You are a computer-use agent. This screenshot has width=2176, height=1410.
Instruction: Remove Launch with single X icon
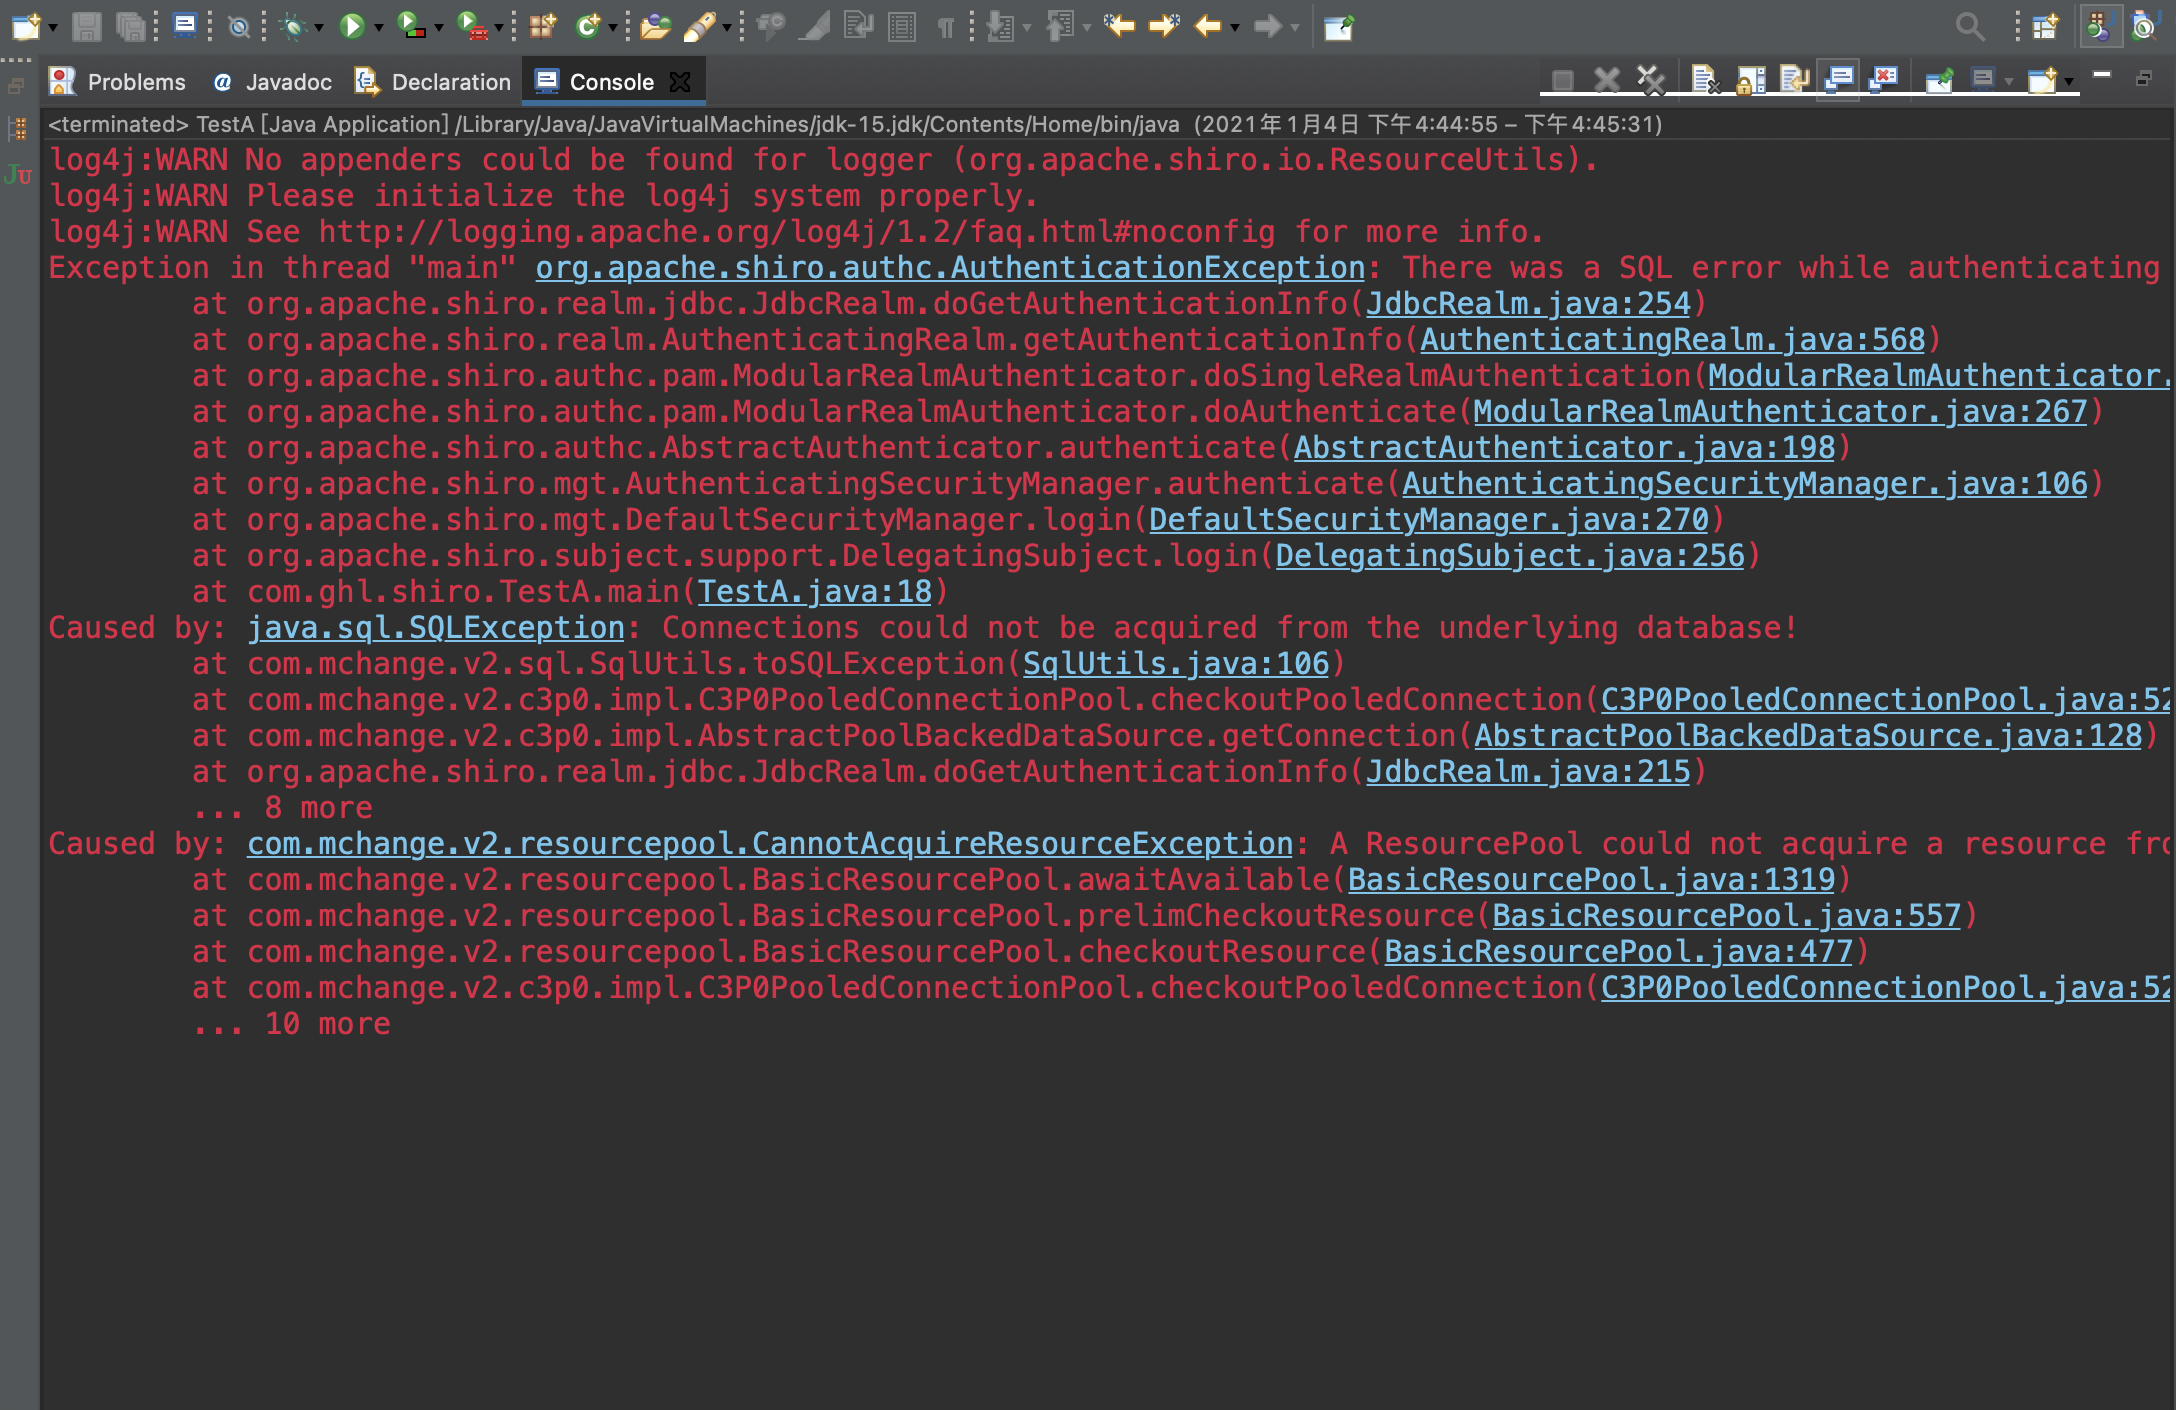[1606, 80]
